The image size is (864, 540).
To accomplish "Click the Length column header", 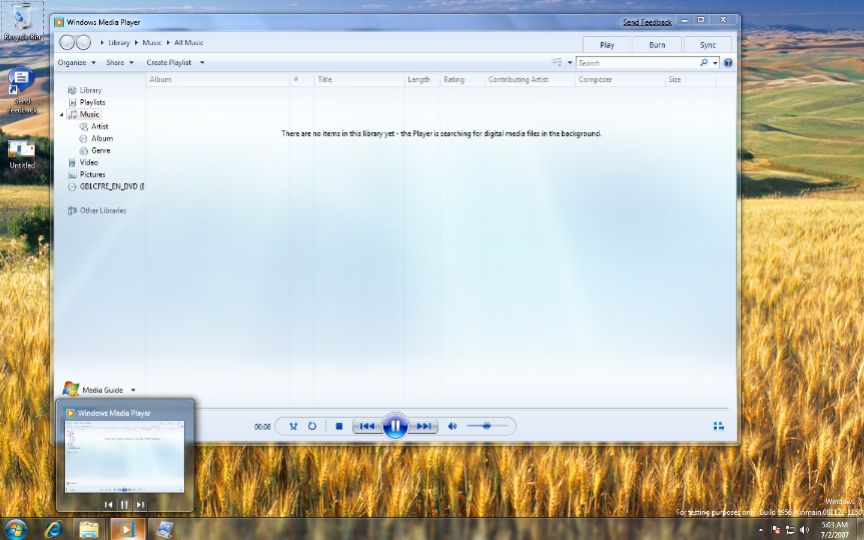I will [x=422, y=80].
